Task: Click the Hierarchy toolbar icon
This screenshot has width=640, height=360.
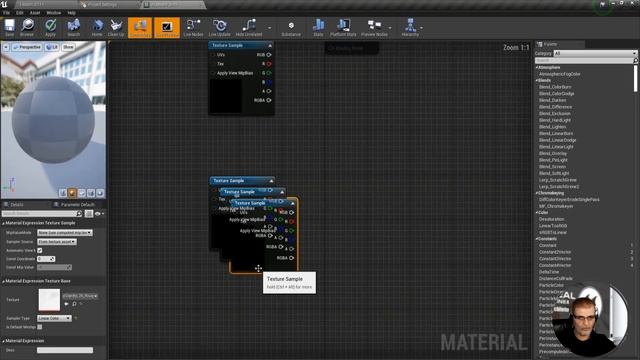Action: tap(410, 27)
